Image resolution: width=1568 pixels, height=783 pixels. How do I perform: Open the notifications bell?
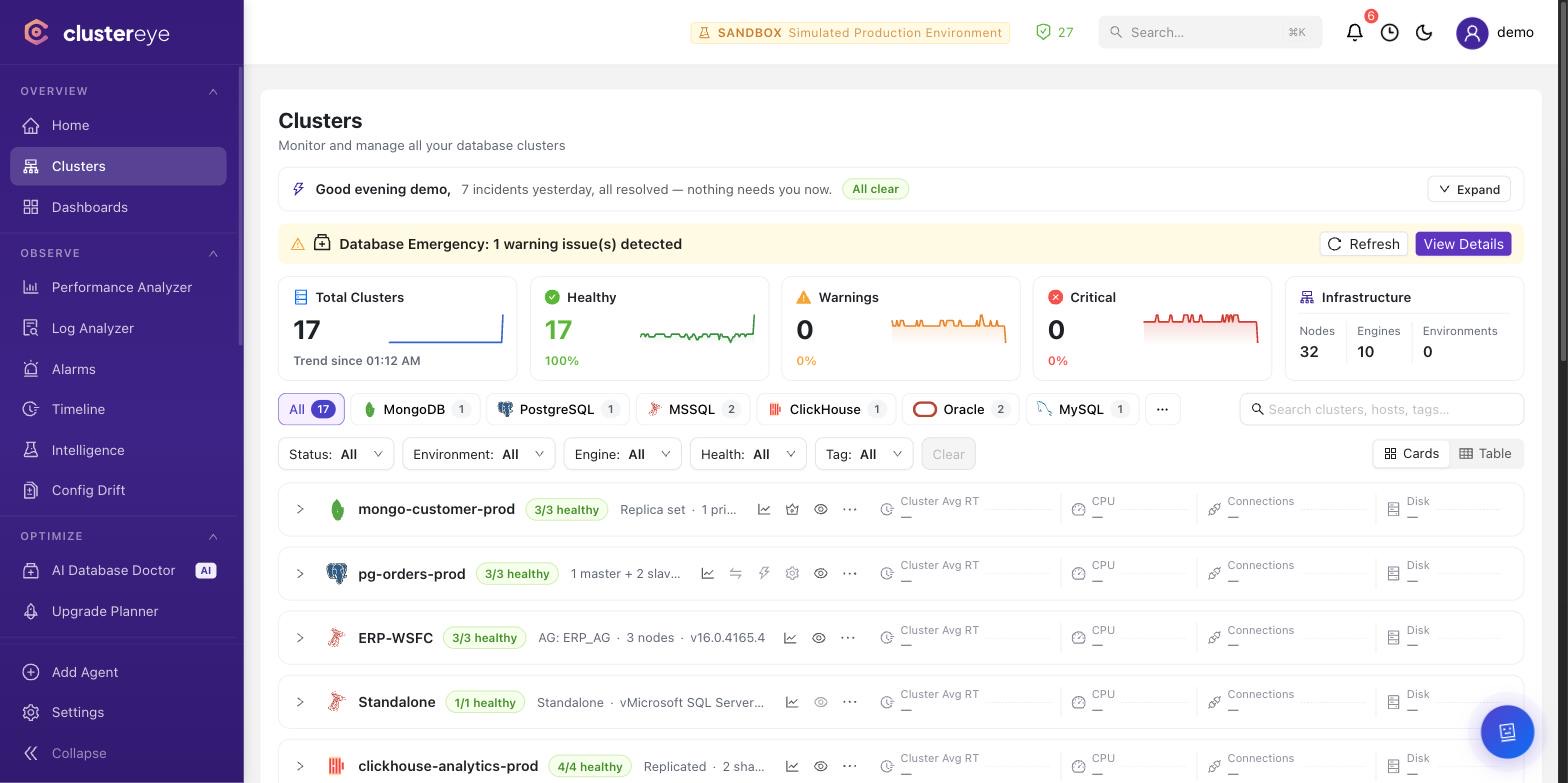pyautogui.click(x=1355, y=32)
